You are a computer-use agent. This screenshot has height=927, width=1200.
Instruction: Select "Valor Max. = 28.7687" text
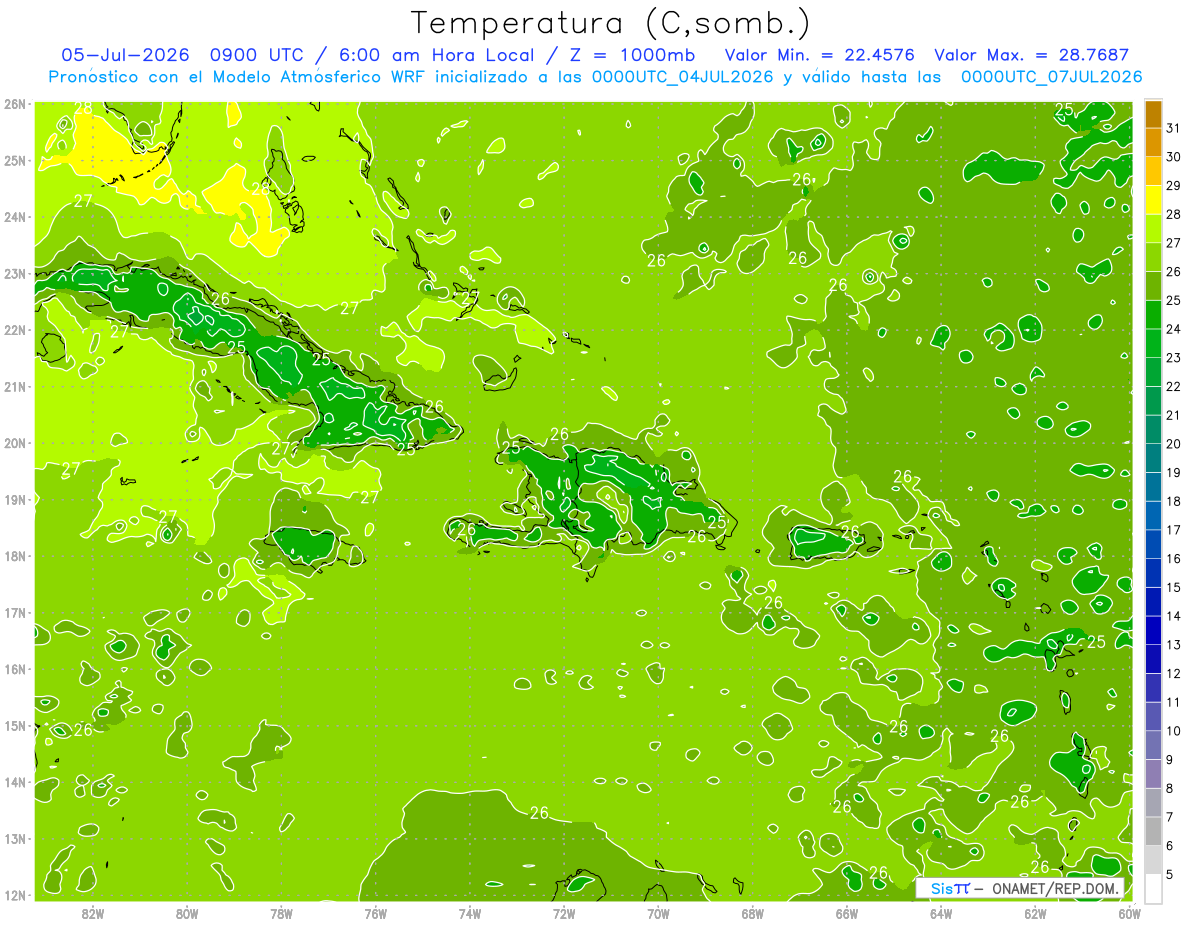coord(1032,55)
